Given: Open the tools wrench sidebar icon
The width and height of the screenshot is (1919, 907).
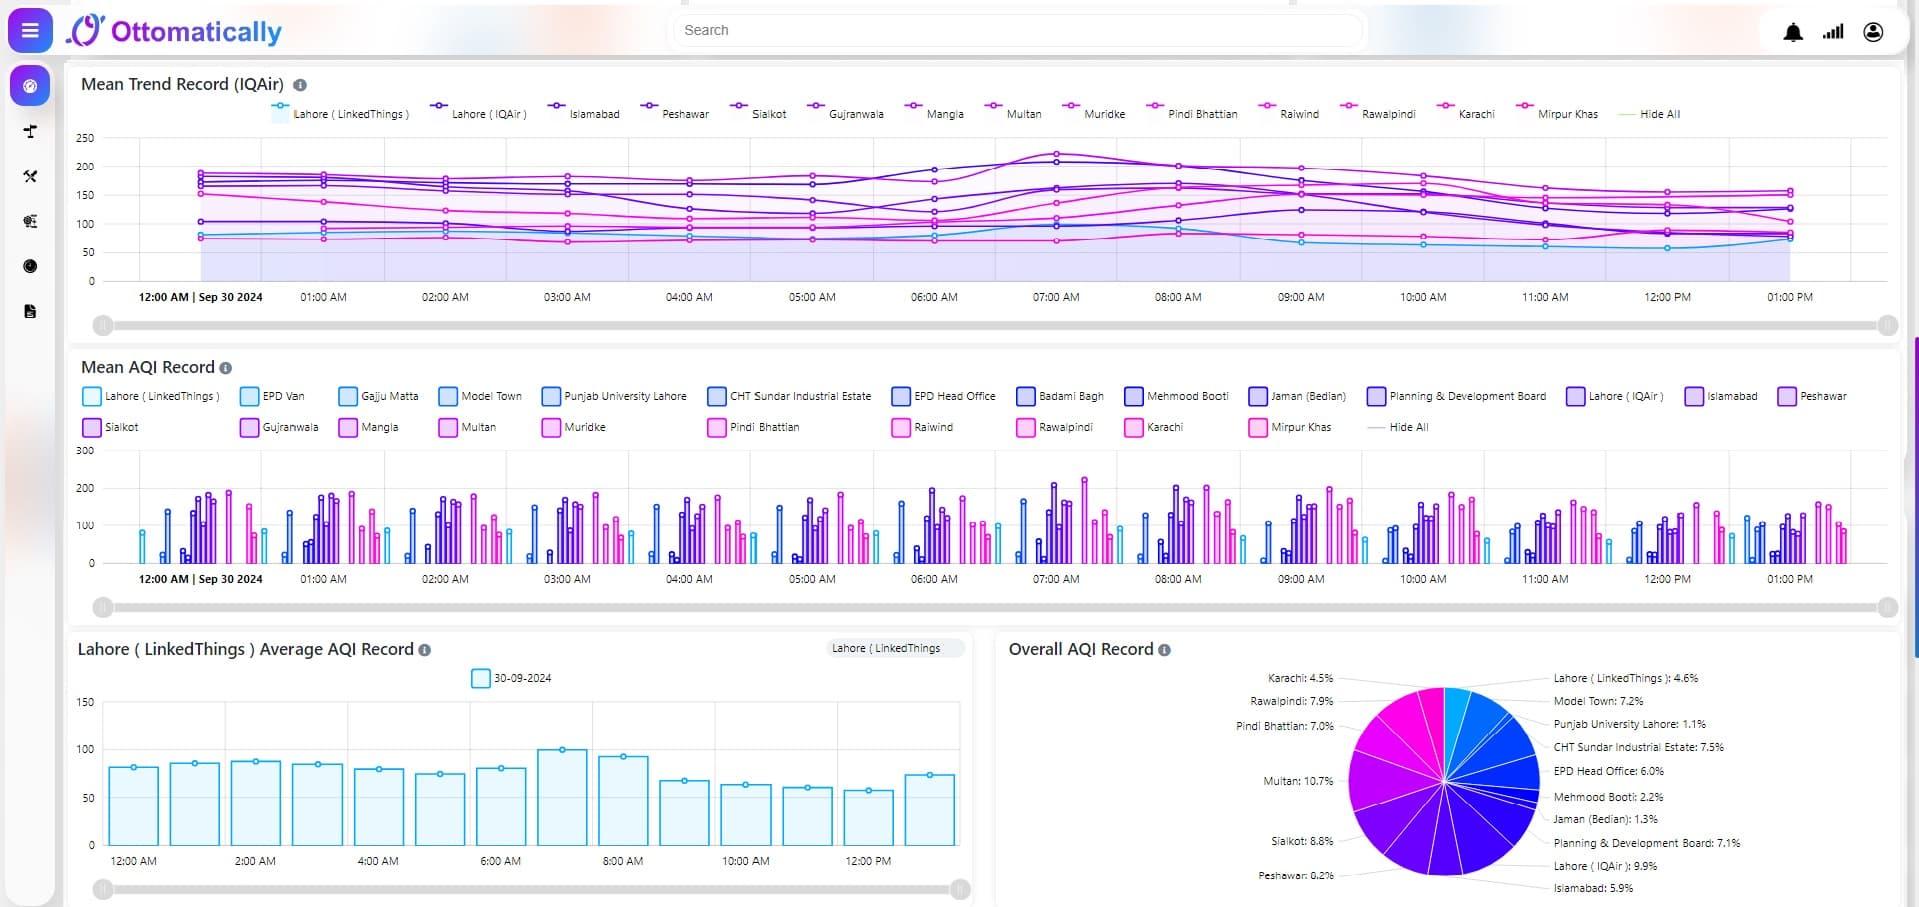Looking at the screenshot, I should (30, 176).
